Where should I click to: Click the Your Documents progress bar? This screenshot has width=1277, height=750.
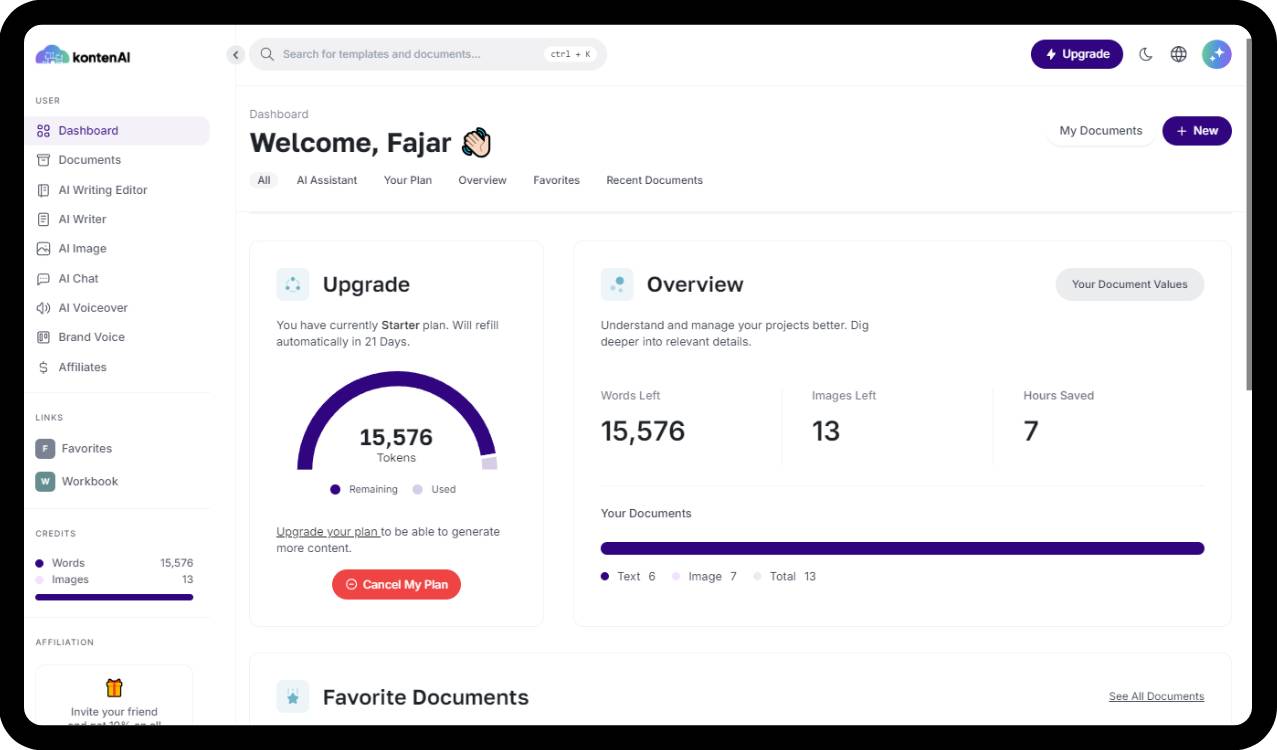point(902,548)
